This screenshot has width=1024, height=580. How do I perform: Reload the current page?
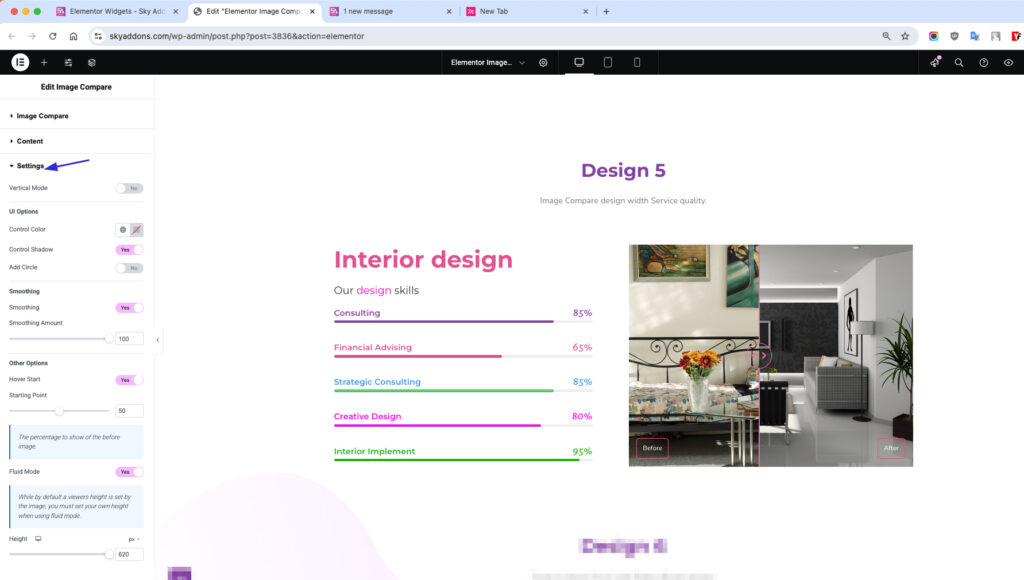tap(52, 36)
